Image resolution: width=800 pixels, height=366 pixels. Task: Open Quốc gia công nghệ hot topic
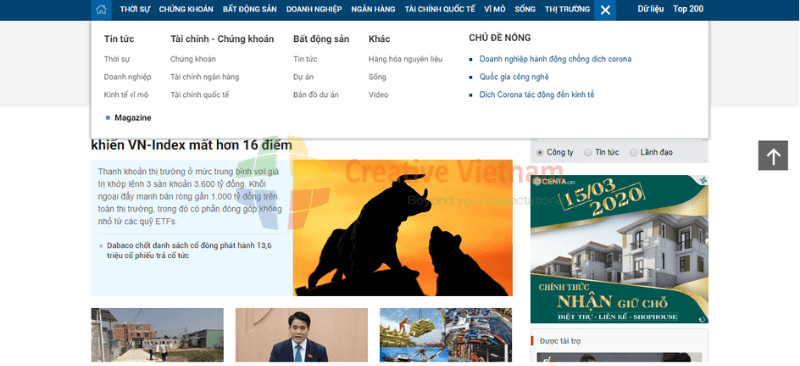pos(514,77)
